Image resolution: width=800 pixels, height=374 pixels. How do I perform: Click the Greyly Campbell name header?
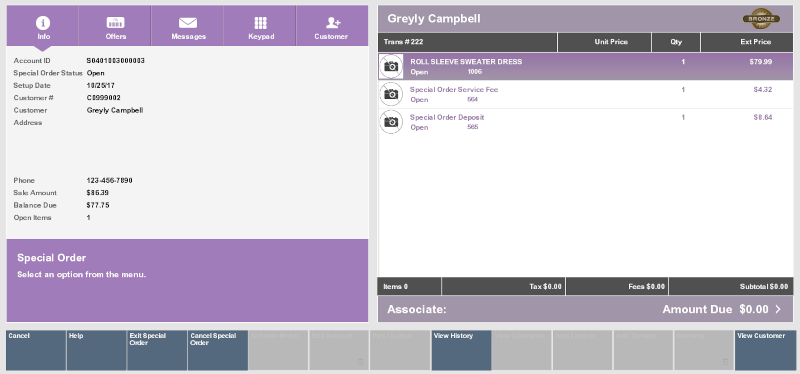434,19
